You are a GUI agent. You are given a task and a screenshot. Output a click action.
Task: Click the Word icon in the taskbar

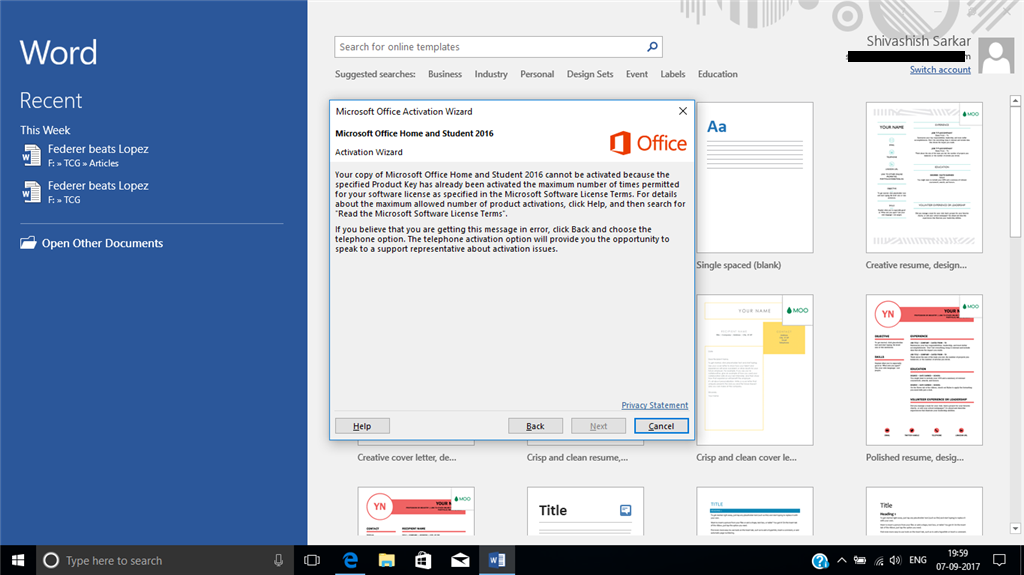[496, 560]
